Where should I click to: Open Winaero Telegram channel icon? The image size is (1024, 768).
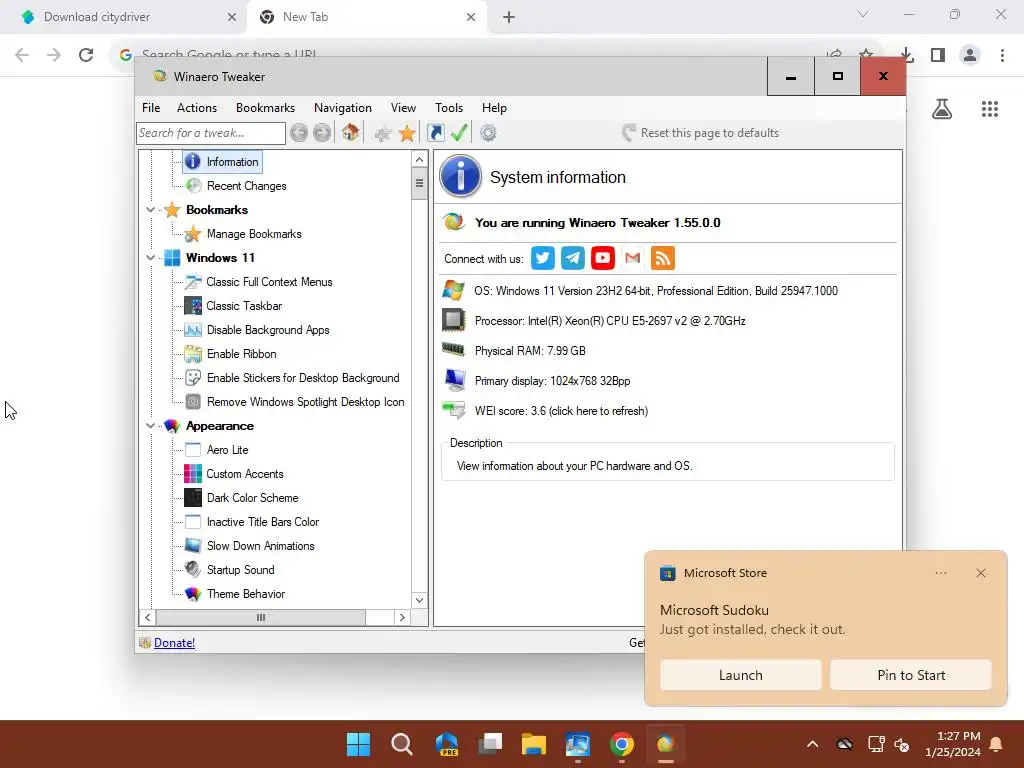(x=573, y=258)
